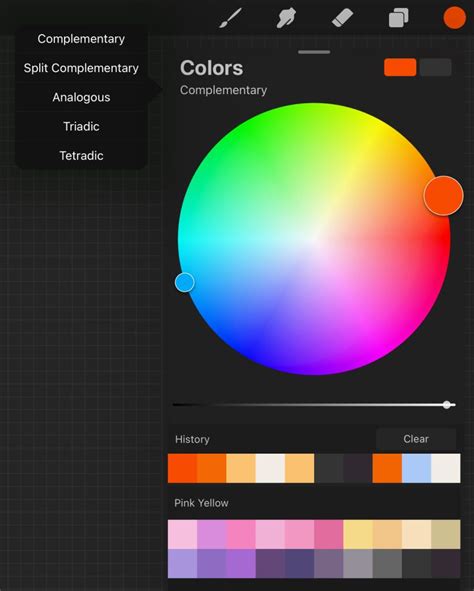474x591 pixels.
Task: Pick medium gray eighth bottom-row swatch
Action: 387,564
